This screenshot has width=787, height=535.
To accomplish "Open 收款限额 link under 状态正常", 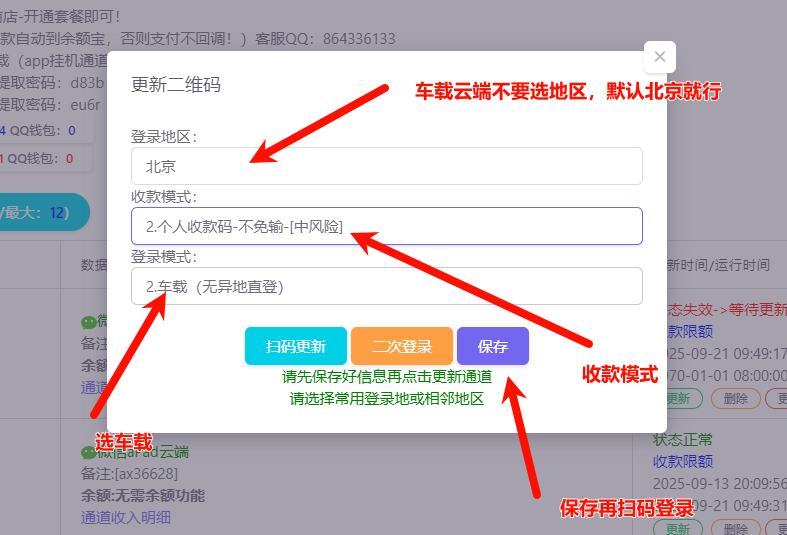I will [683, 461].
